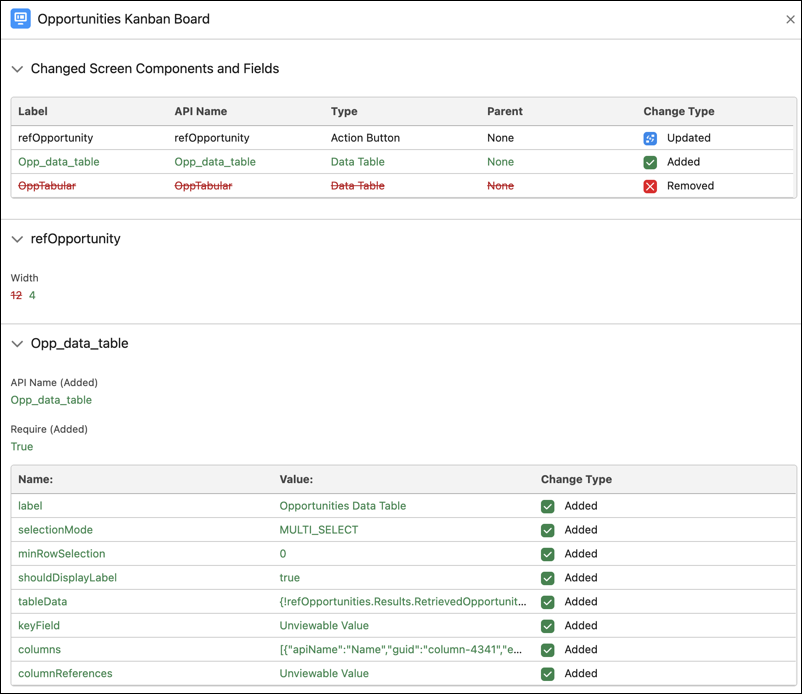Click Added icon in columns row
802x694 pixels.
pos(547,650)
